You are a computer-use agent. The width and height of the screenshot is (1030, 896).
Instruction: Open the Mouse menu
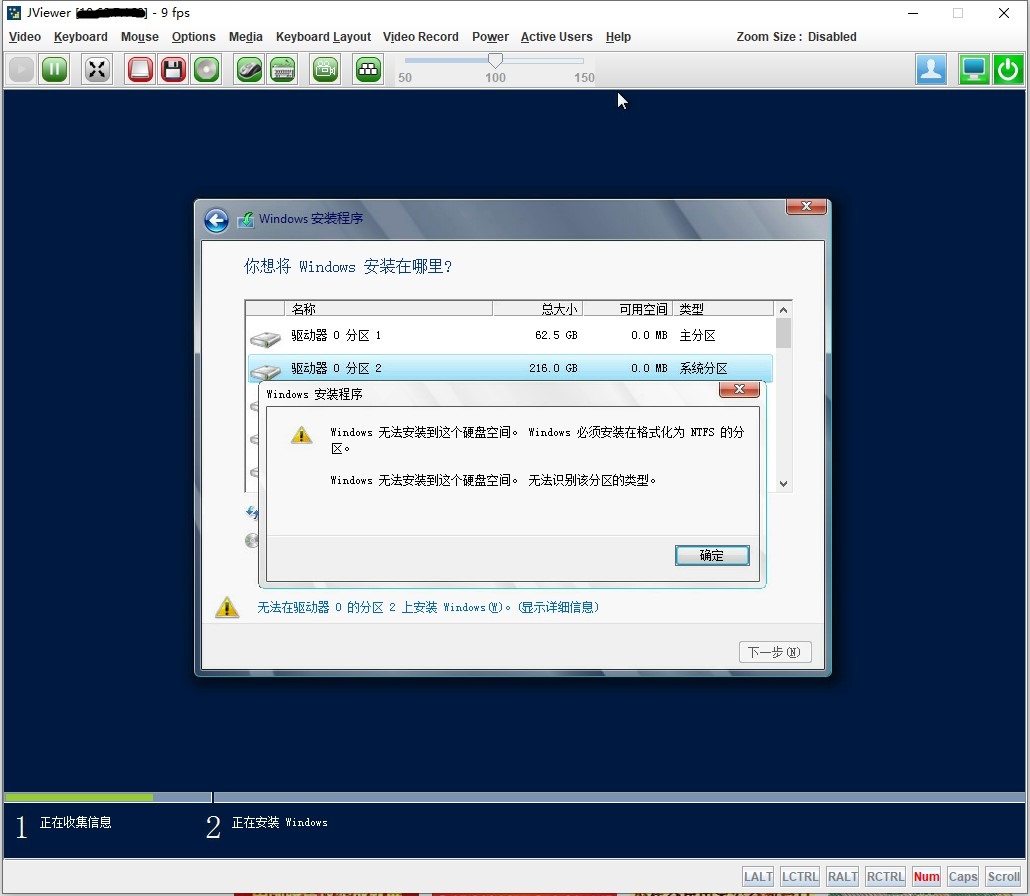(139, 37)
